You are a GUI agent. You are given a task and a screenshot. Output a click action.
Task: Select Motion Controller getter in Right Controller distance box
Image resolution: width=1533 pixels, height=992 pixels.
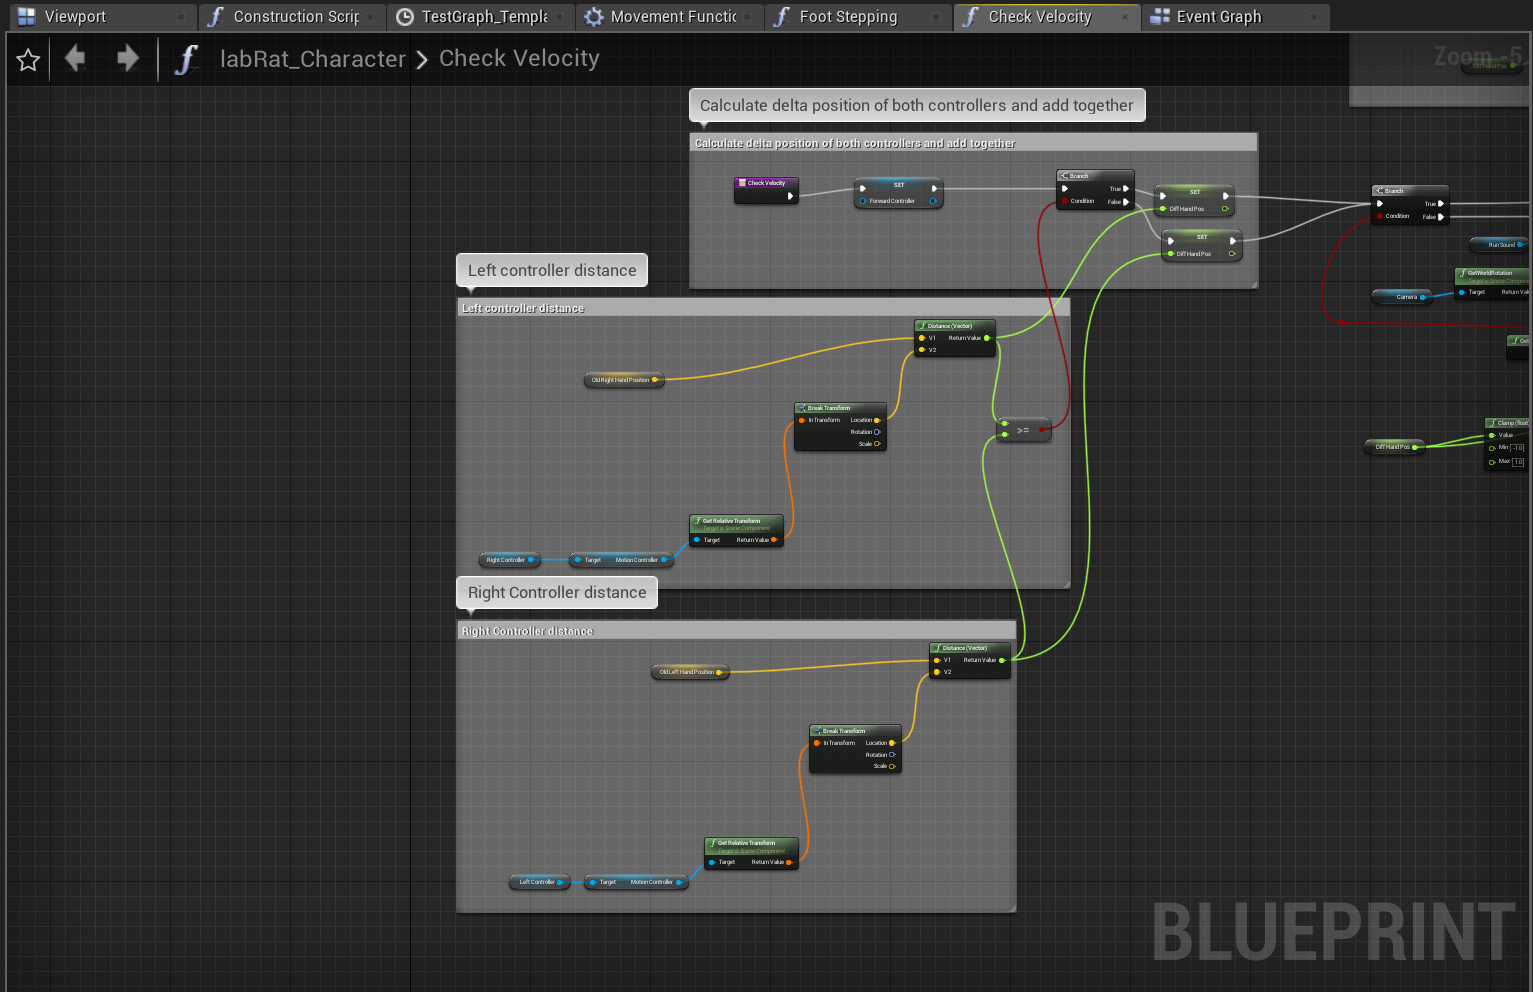[x=636, y=882]
